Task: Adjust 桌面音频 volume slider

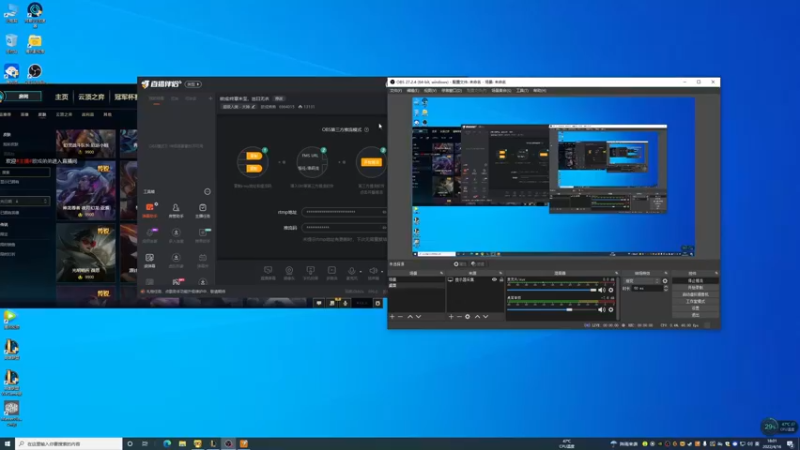Action: pos(552,310)
